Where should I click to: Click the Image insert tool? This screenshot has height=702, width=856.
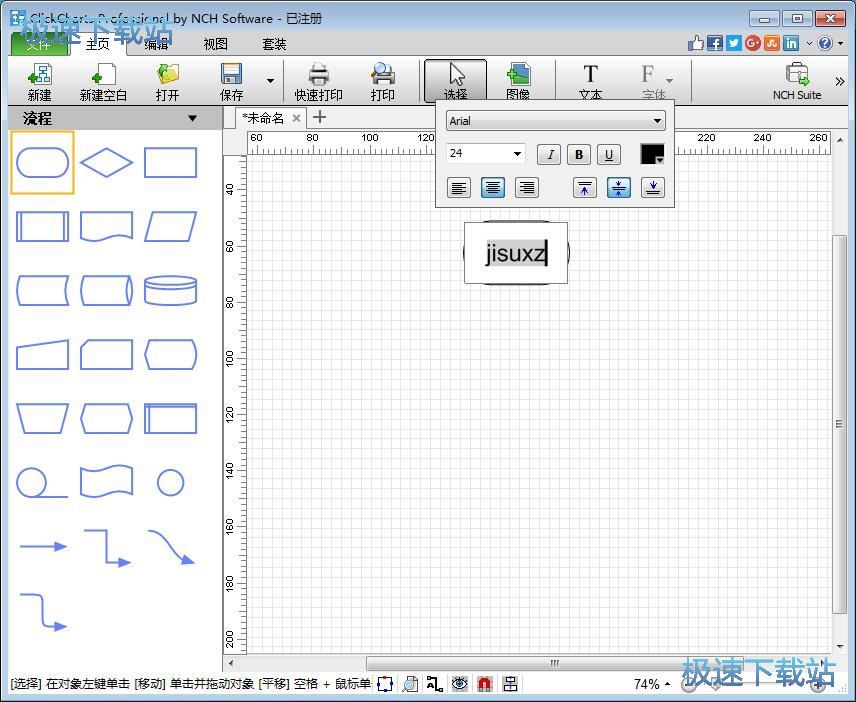[517, 80]
